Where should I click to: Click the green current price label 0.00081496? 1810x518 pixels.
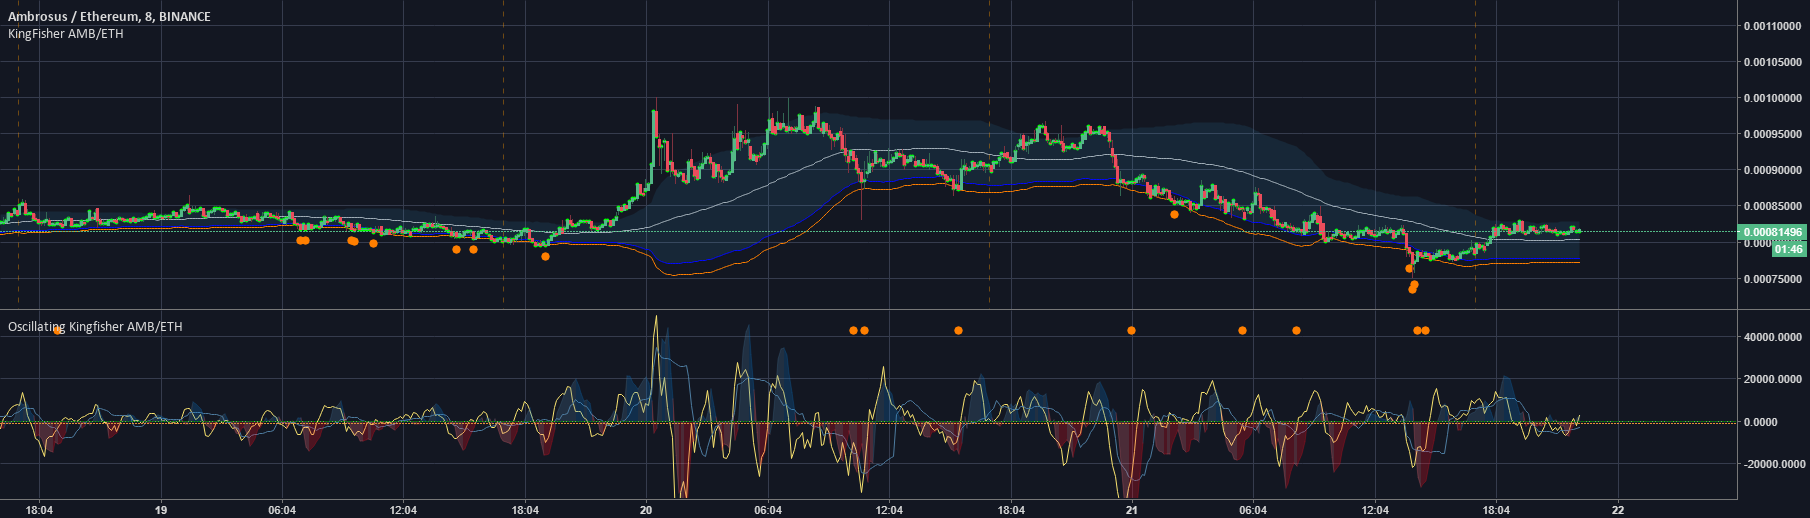[1773, 232]
